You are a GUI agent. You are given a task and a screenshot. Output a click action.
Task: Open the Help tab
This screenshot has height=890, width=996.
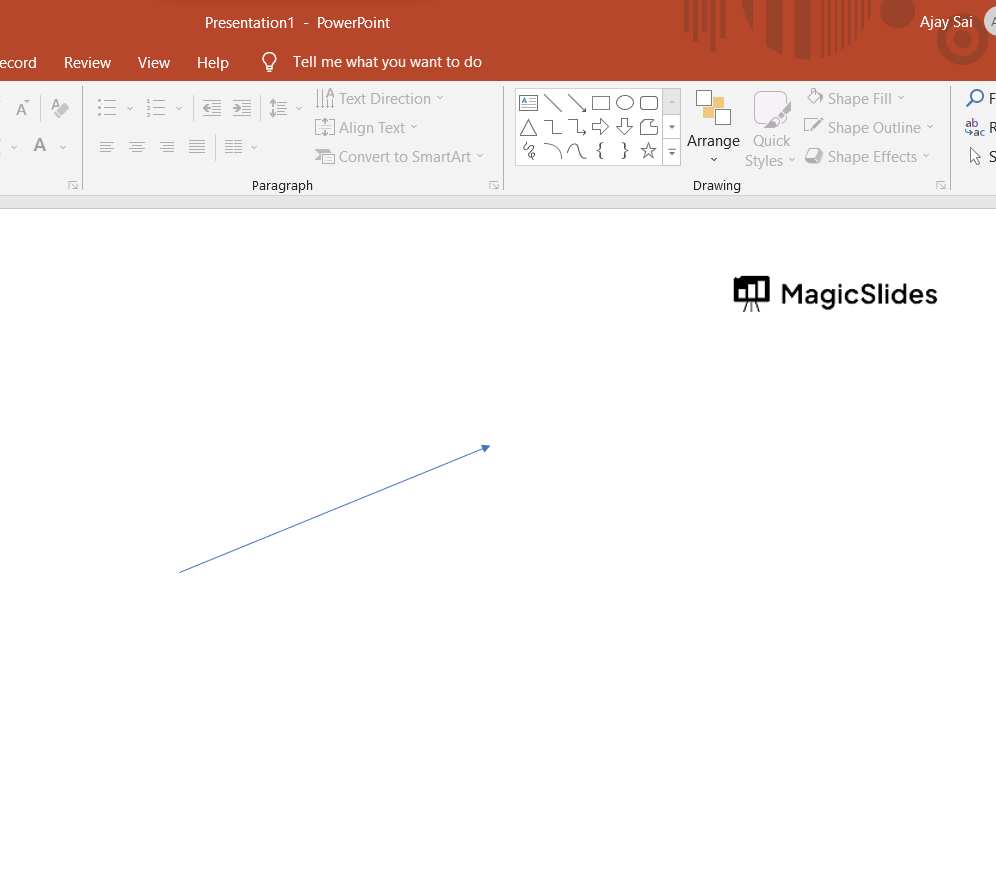pyautogui.click(x=213, y=62)
